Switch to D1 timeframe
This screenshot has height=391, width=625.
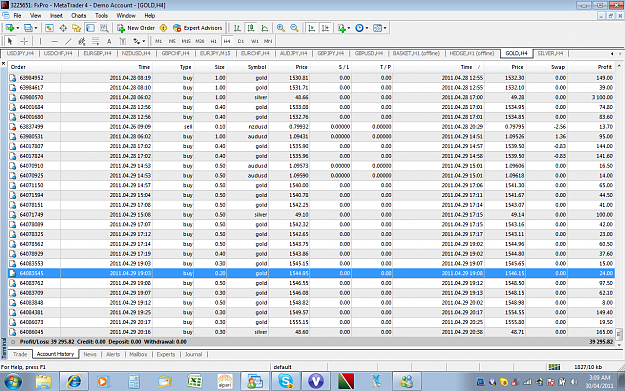click(241, 41)
